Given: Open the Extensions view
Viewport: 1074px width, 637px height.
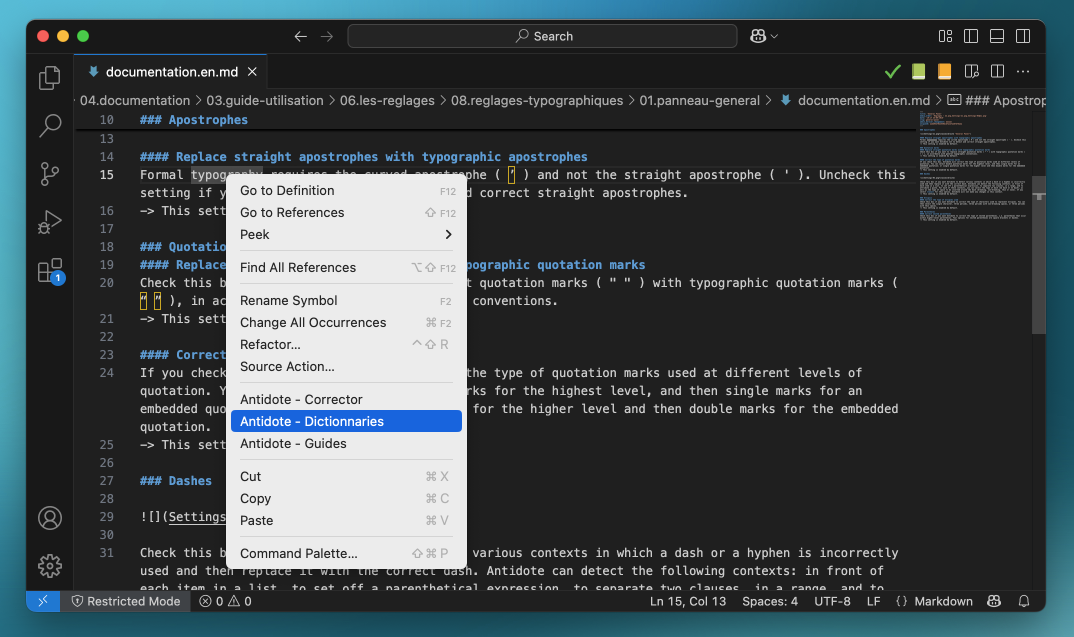Looking at the screenshot, I should click(50, 270).
